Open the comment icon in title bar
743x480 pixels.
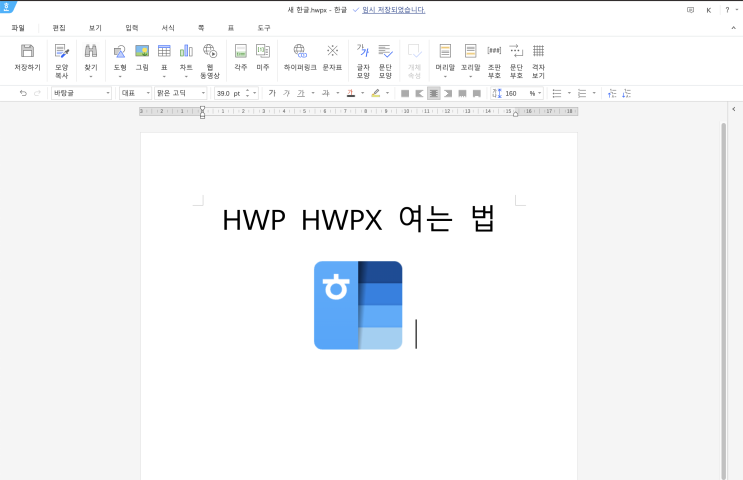point(690,10)
